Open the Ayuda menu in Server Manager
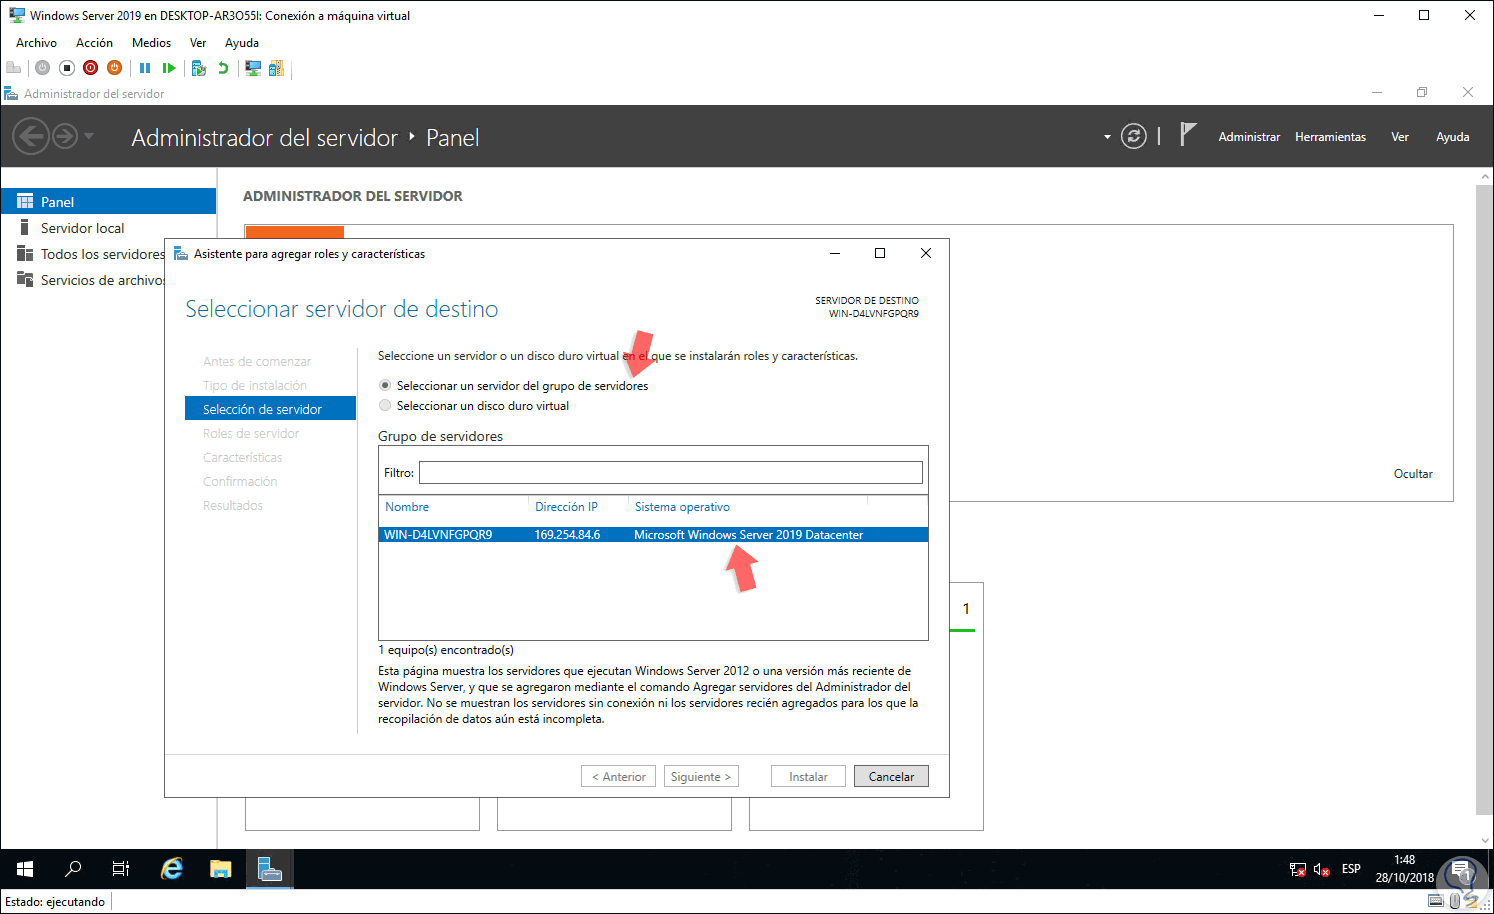The height and width of the screenshot is (914, 1494). click(x=1452, y=137)
